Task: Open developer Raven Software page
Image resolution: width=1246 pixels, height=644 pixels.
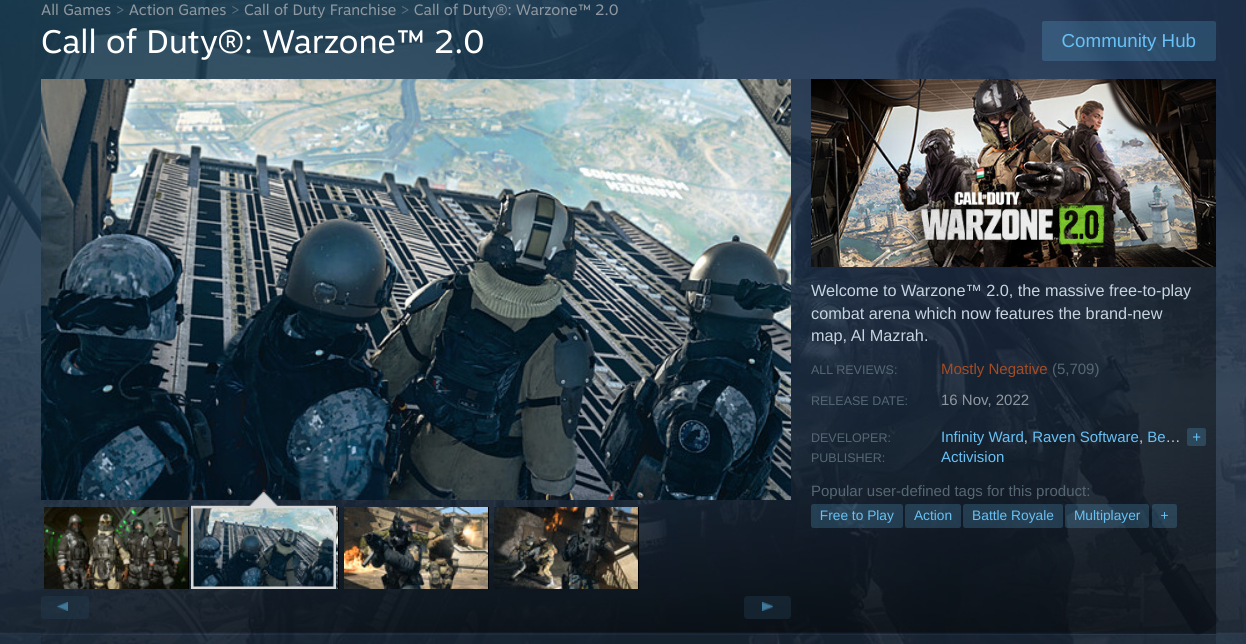Action: pos(1085,437)
